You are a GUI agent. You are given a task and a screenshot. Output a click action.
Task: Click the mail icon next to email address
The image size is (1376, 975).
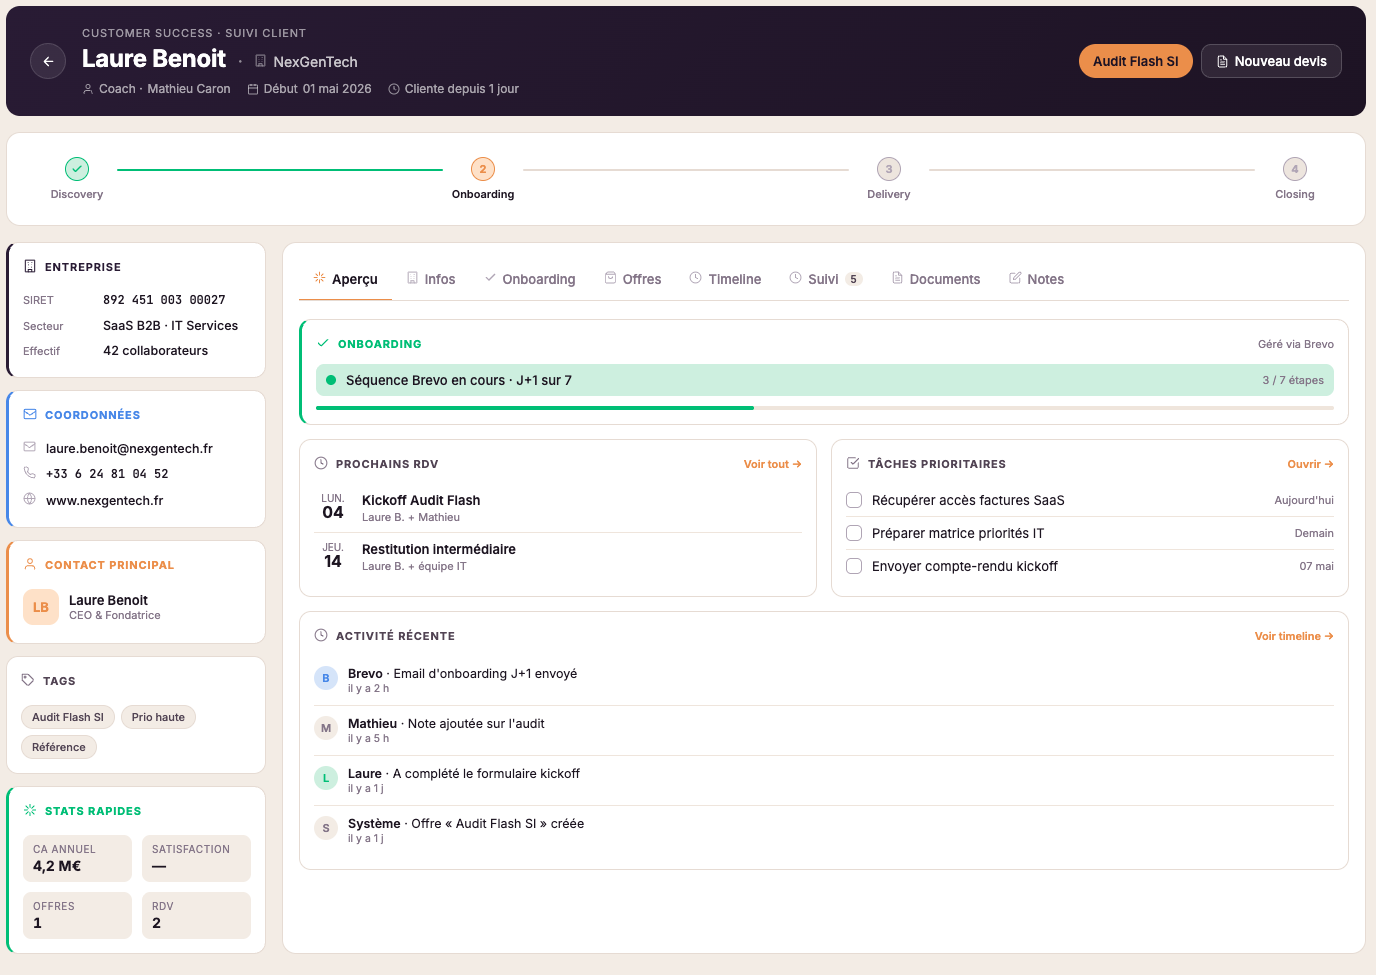30,447
